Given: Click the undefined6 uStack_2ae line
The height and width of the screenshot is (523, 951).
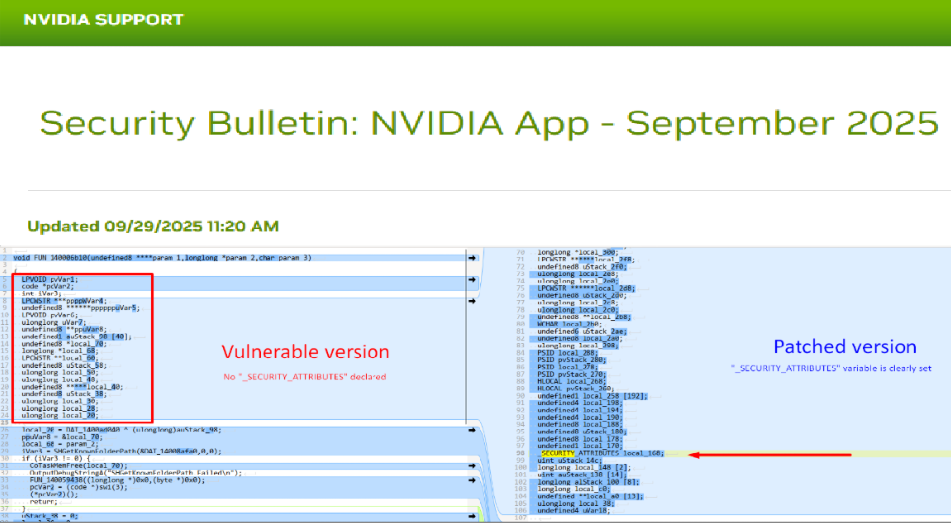Looking at the screenshot, I should tap(582, 331).
